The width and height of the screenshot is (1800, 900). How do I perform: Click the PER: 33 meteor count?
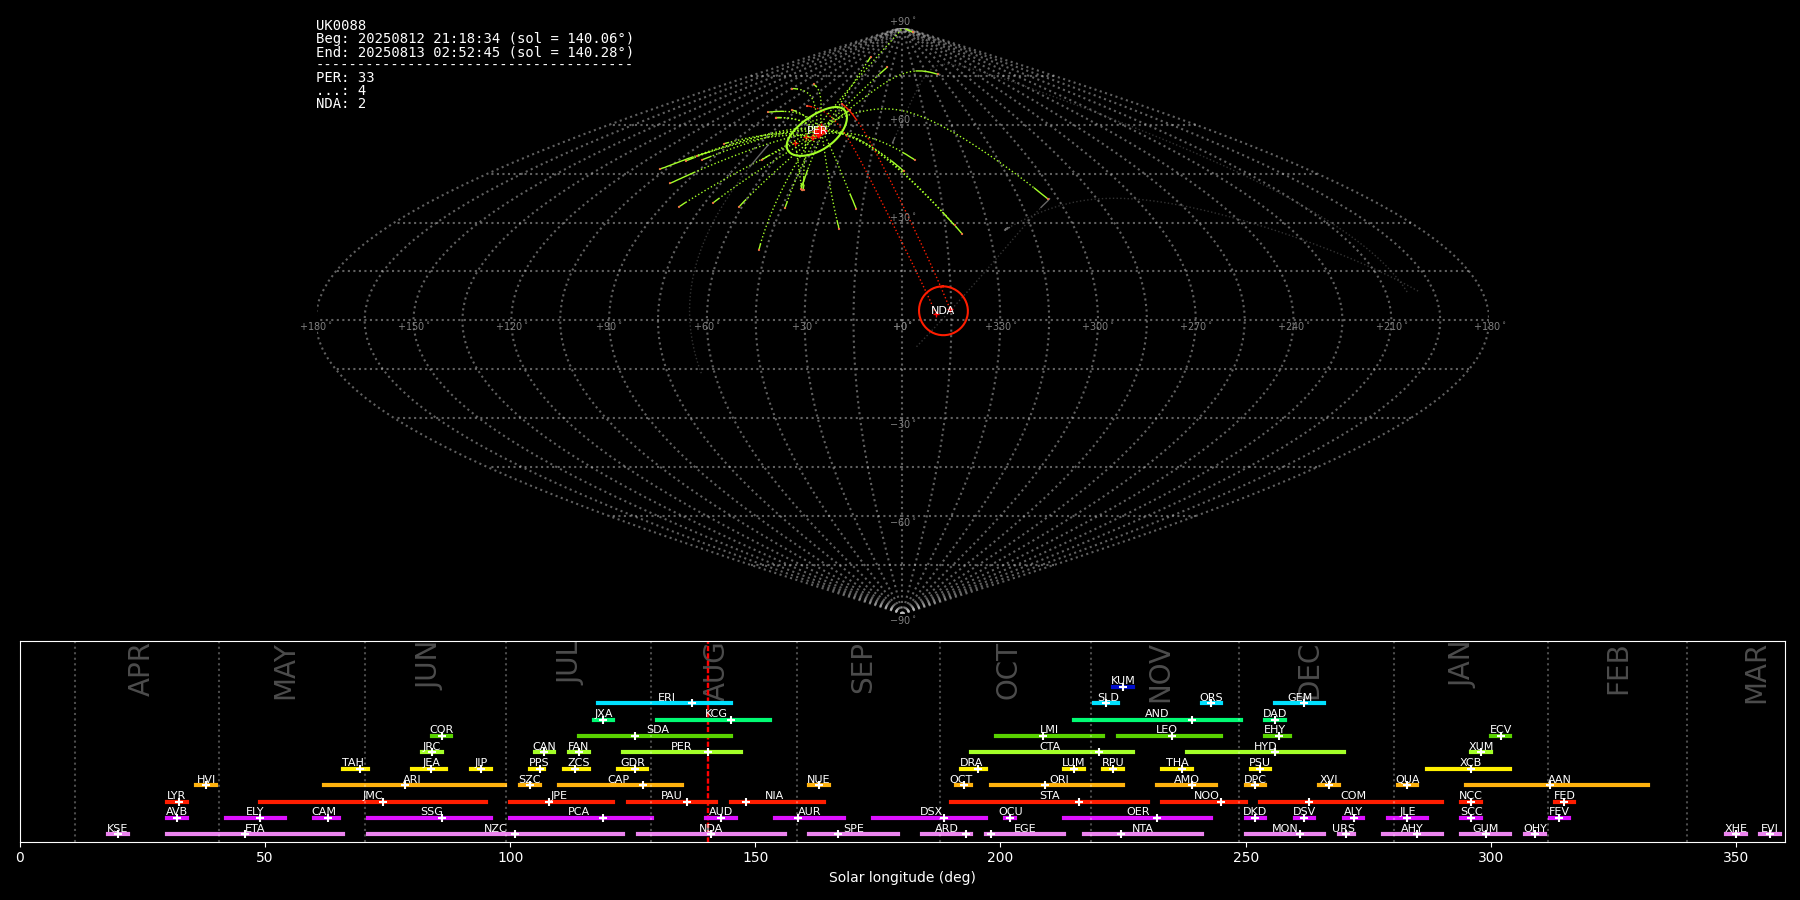tap(345, 77)
